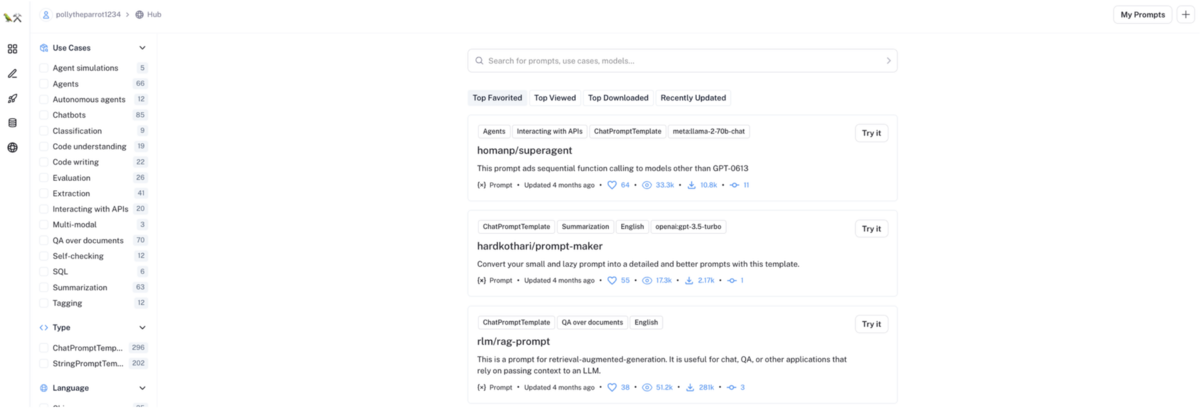This screenshot has width=1200, height=419.
Task: Collapse the Use Cases filter section
Action: tap(142, 48)
